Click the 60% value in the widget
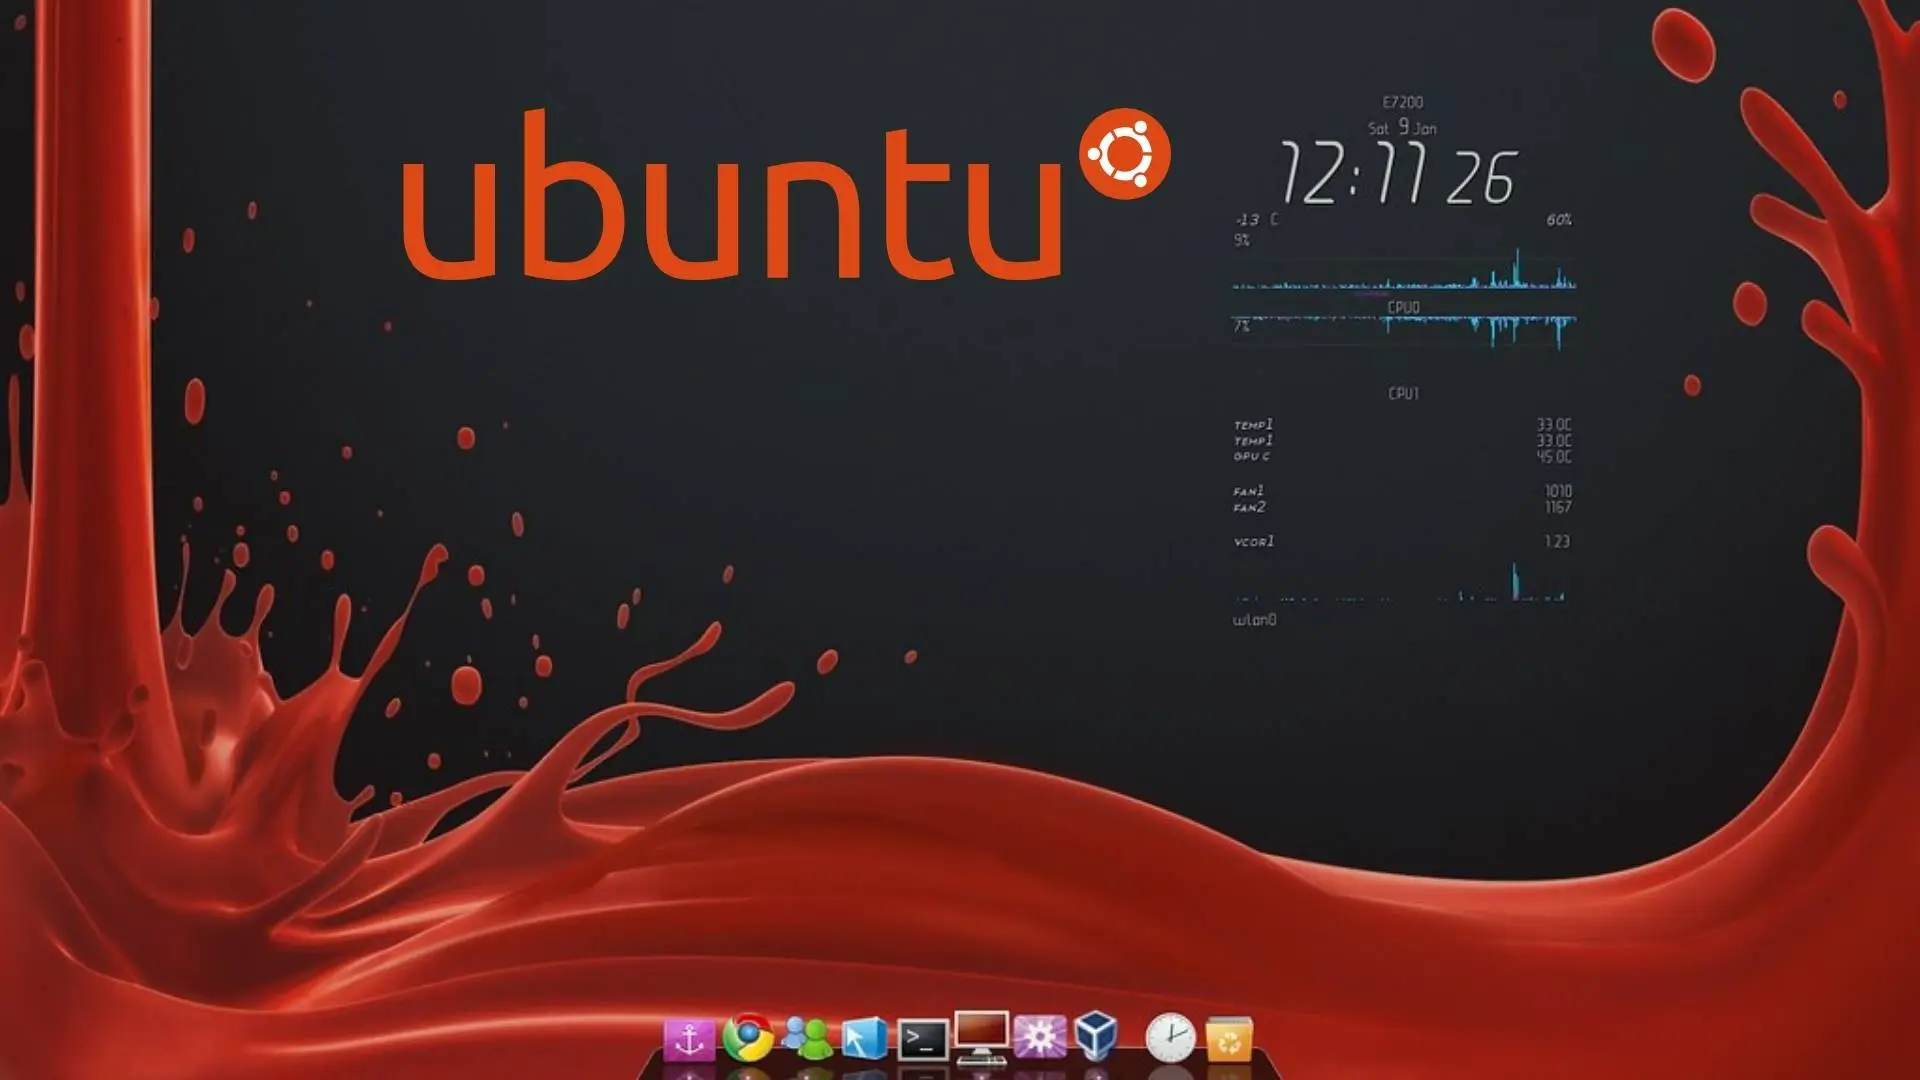The width and height of the screenshot is (1920, 1080). click(1559, 219)
